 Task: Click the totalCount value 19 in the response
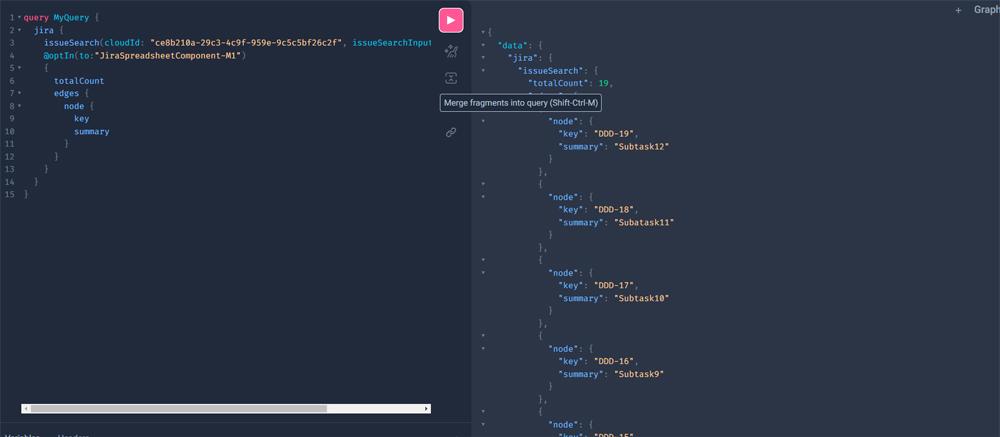603,84
